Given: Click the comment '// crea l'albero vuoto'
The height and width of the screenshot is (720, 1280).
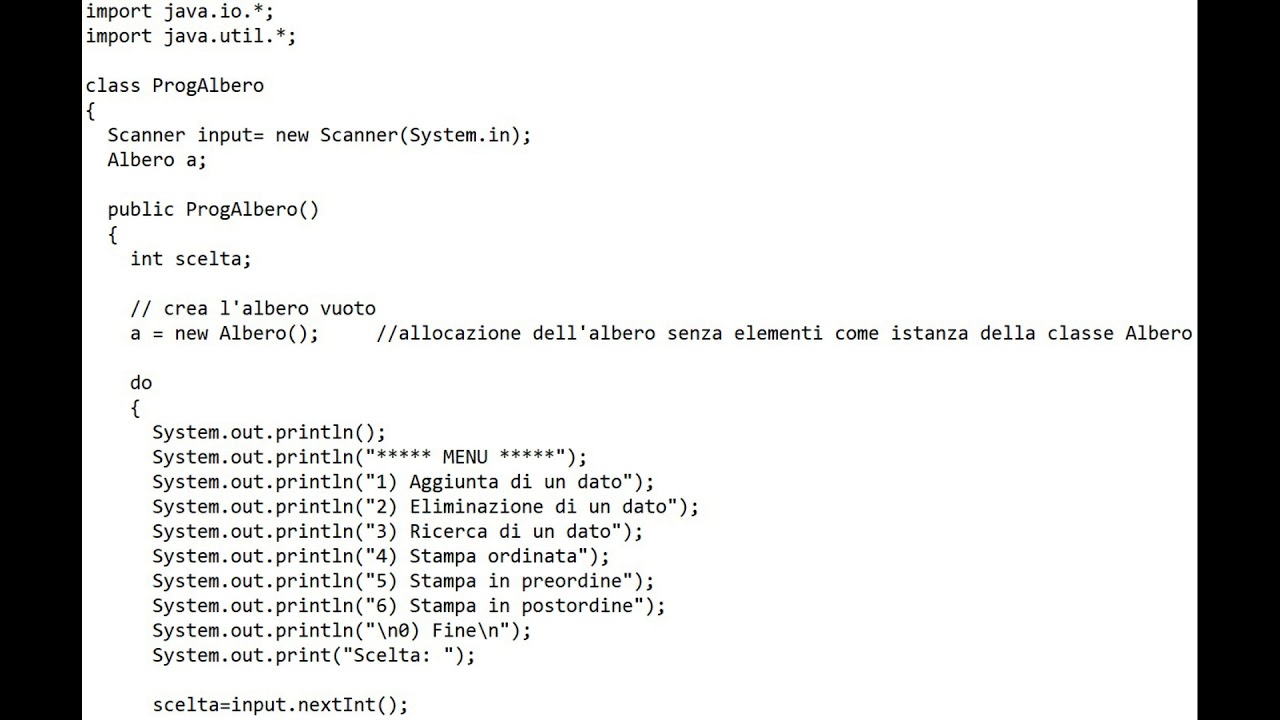Looking at the screenshot, I should tap(252, 308).
